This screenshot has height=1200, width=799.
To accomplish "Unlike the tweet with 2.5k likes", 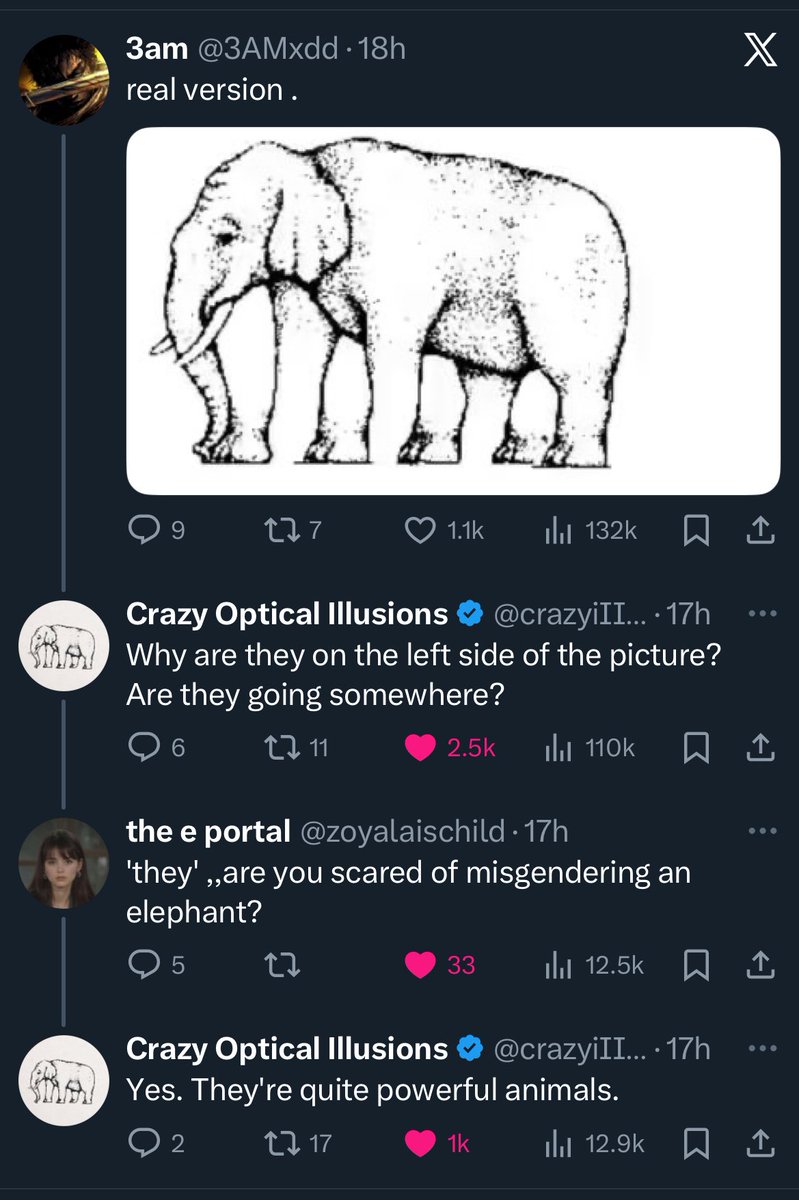I will point(421,748).
